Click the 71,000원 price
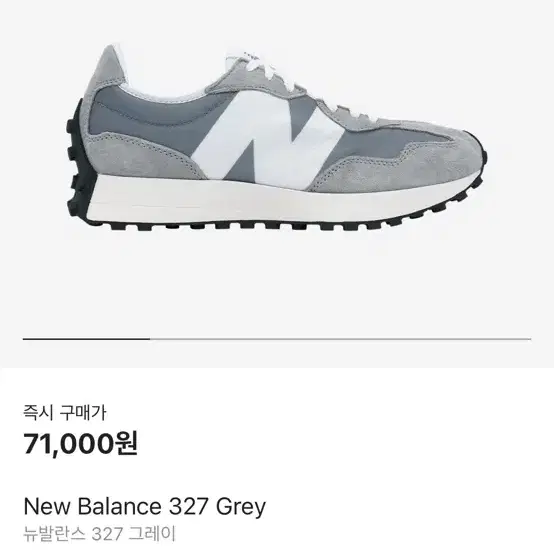554x554 pixels. [x=81, y=444]
